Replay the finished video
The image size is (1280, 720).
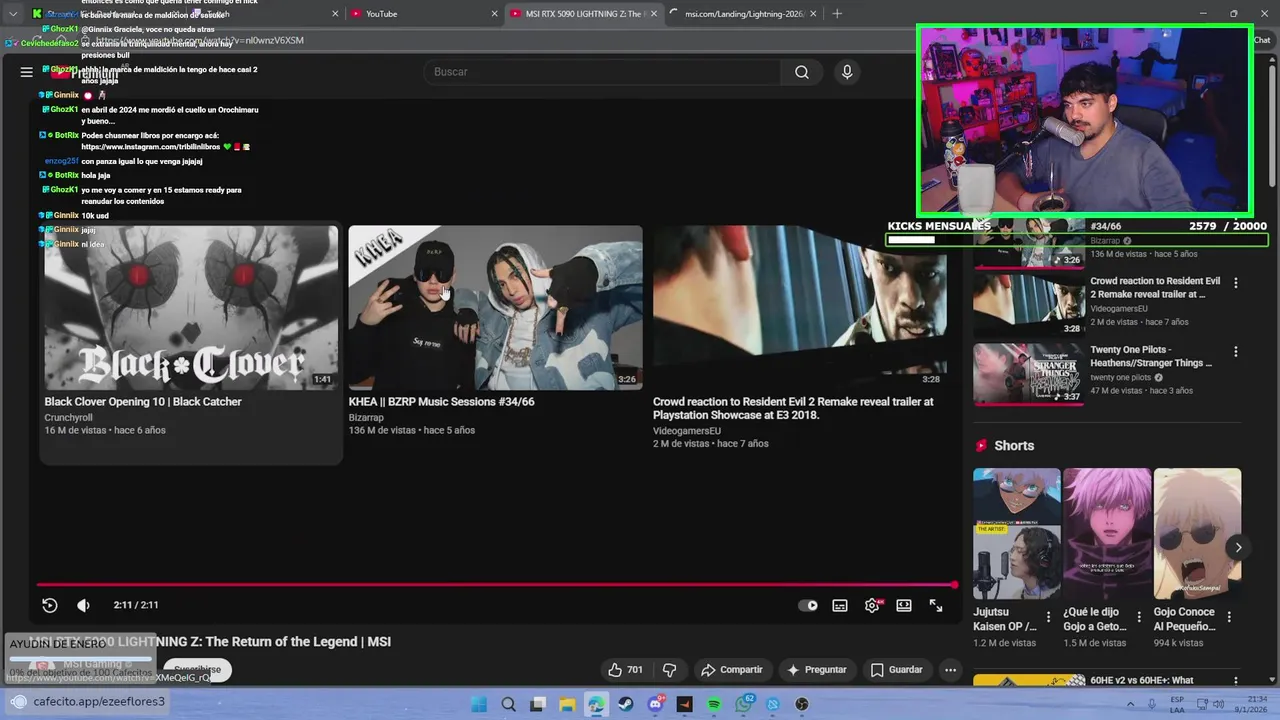pyautogui.click(x=50, y=605)
